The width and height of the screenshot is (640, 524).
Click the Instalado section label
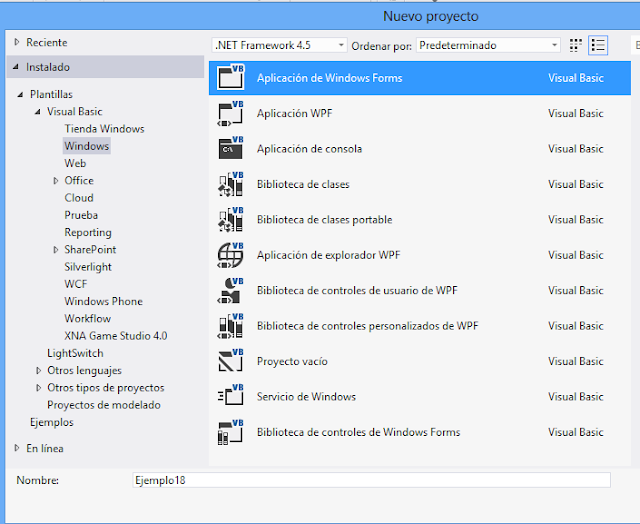pos(48,67)
